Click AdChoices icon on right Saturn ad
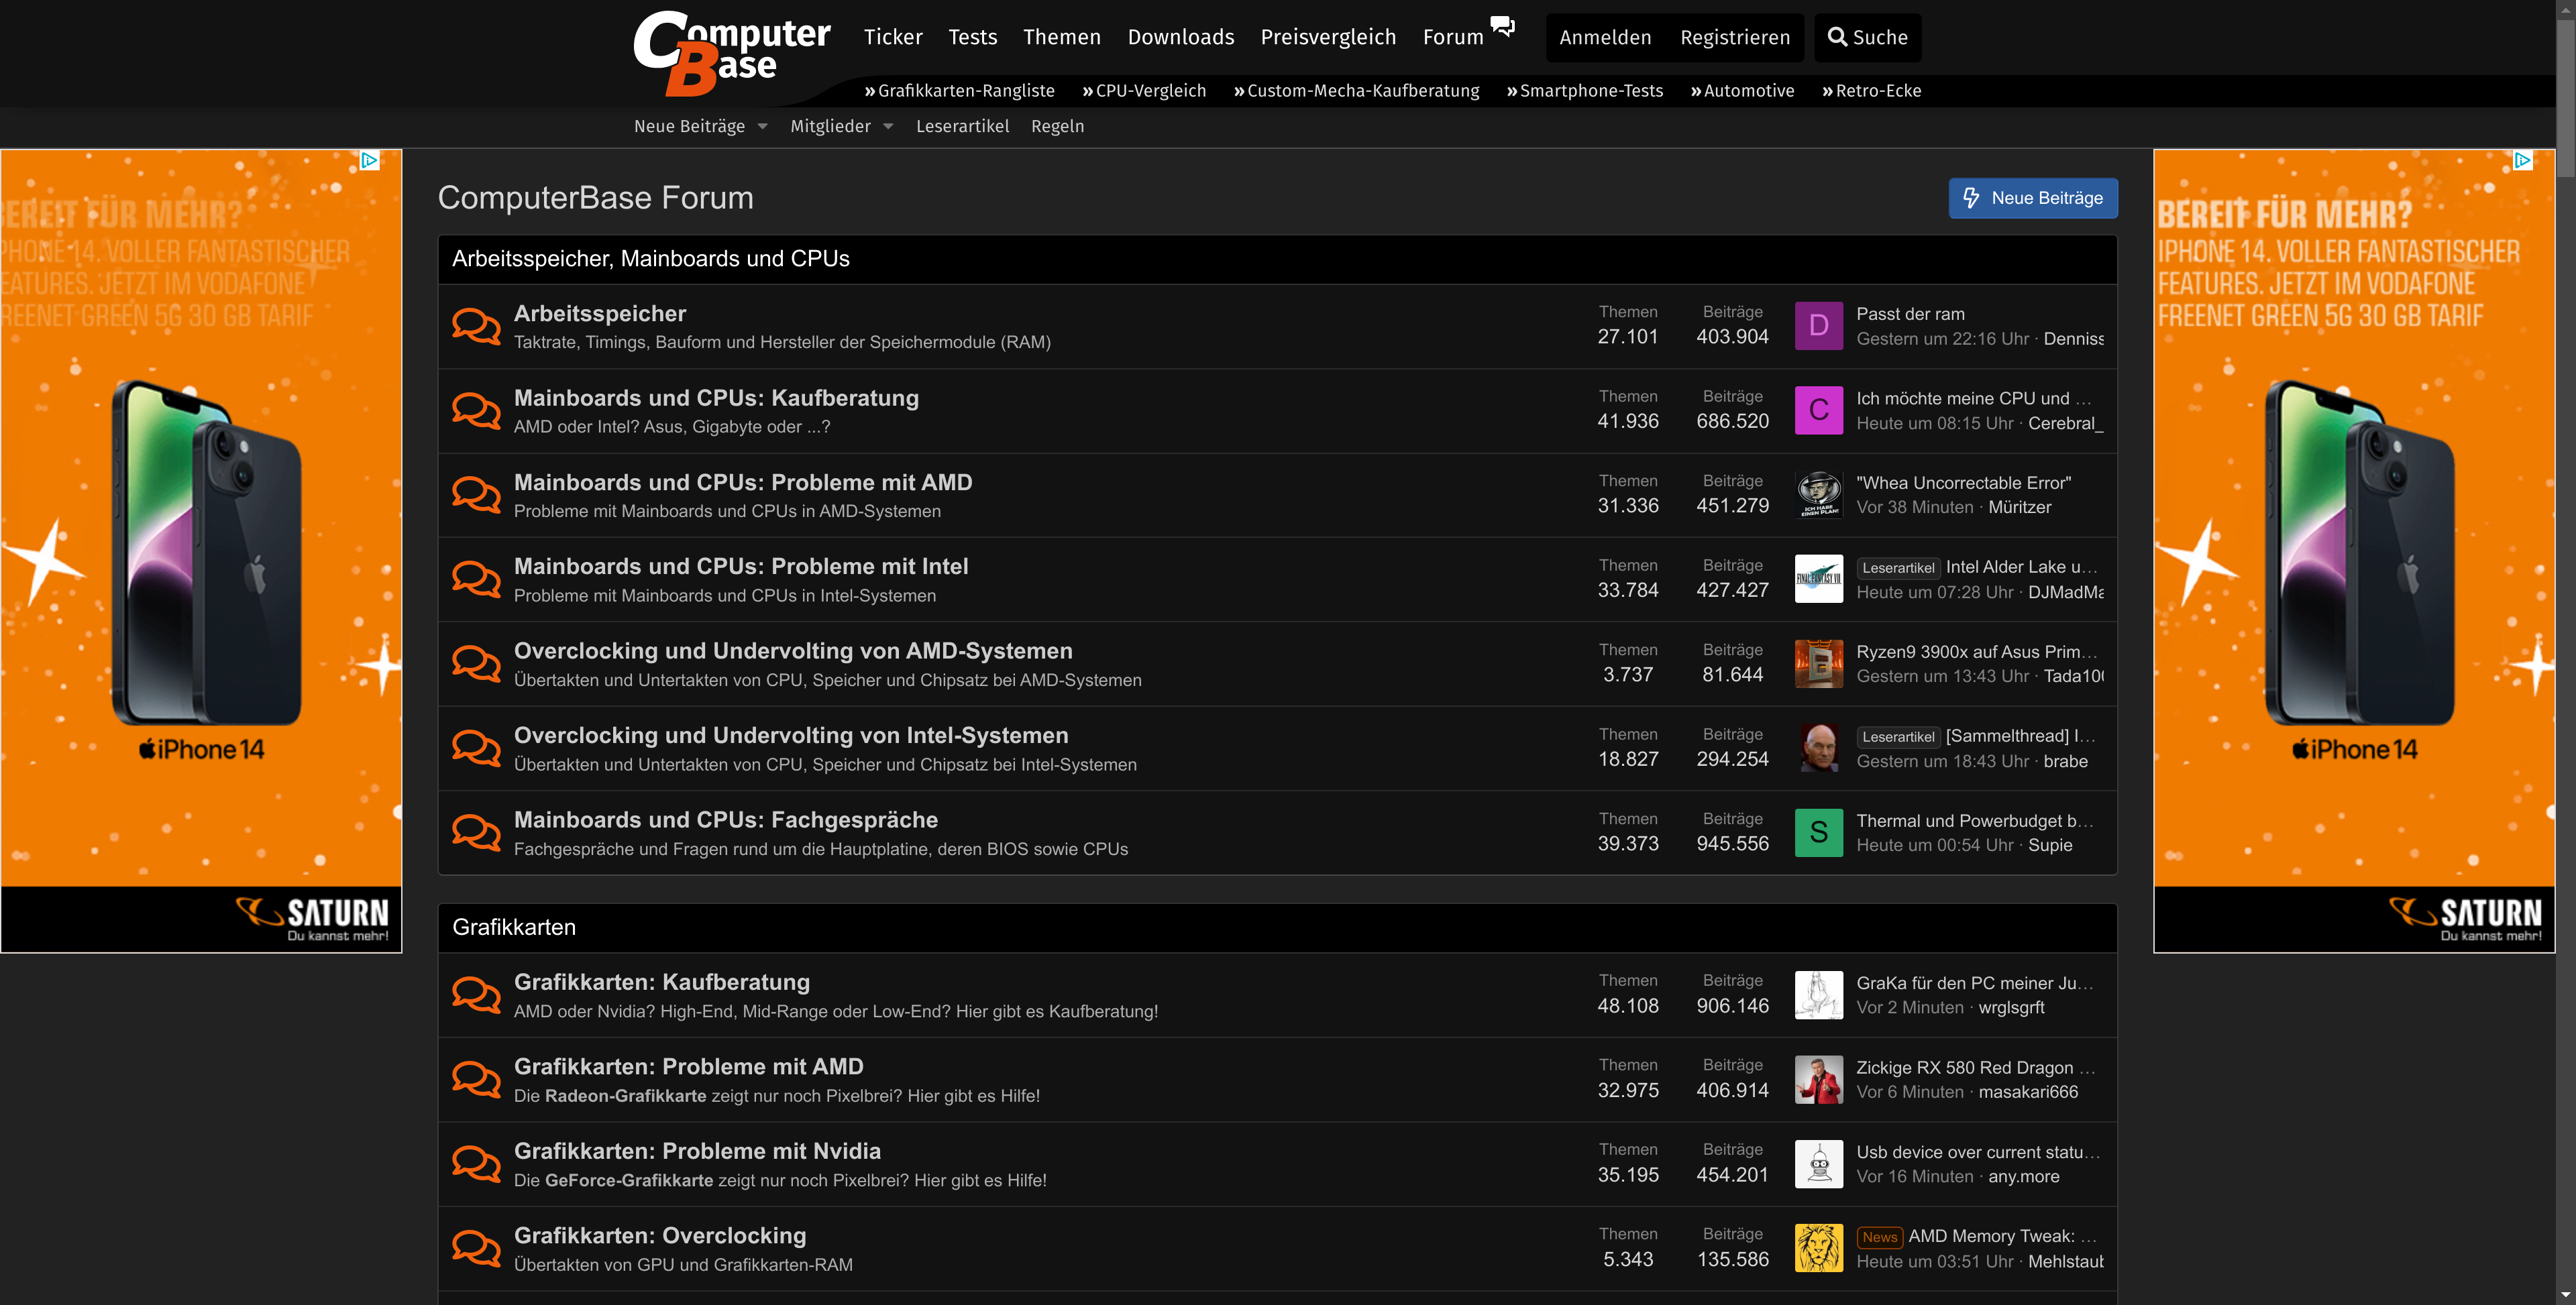2576x1305 pixels. click(x=2522, y=160)
